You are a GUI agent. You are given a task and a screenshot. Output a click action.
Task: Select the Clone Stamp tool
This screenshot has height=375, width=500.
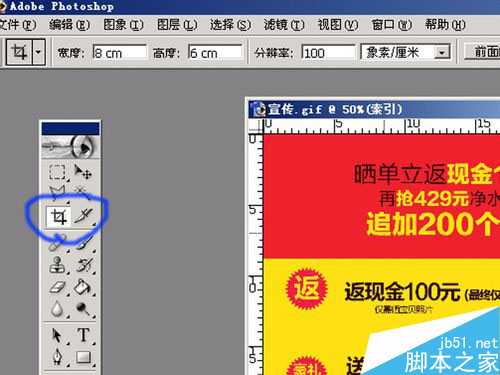(x=57, y=265)
